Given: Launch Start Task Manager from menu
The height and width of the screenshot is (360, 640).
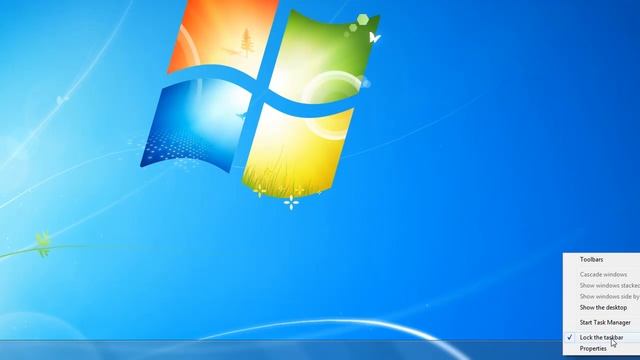Looking at the screenshot, I should (x=602, y=322).
